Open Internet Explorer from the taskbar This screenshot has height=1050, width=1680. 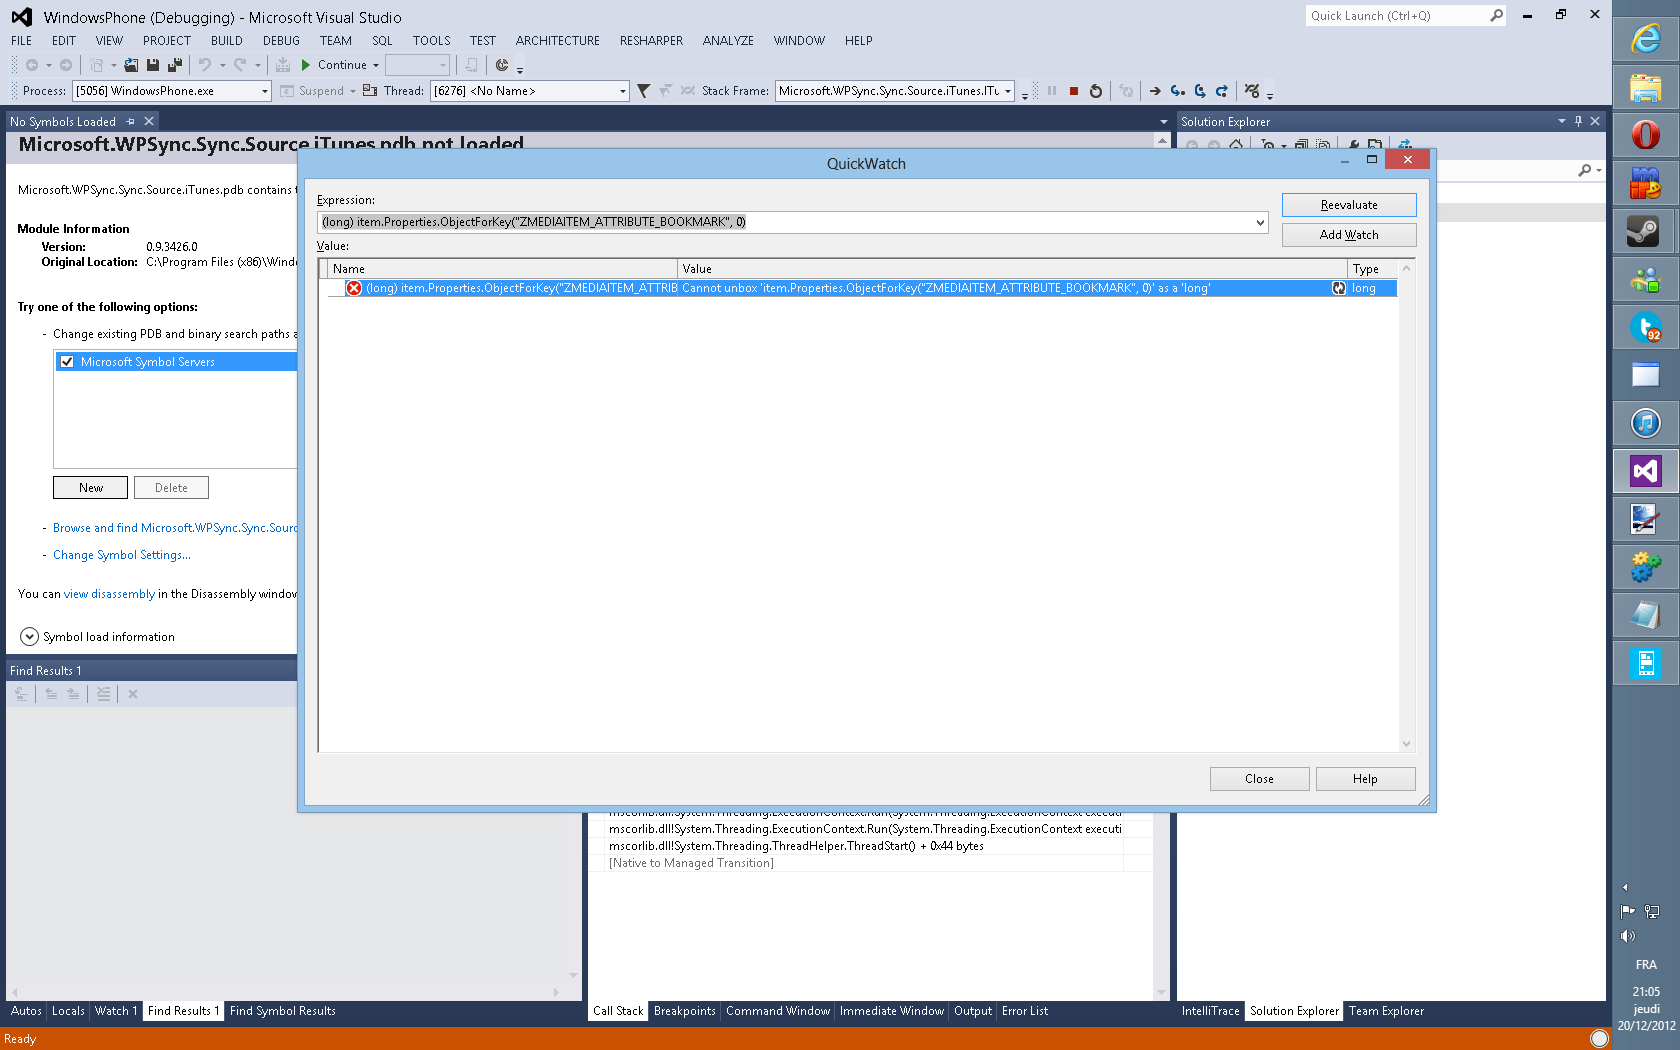point(1646,39)
